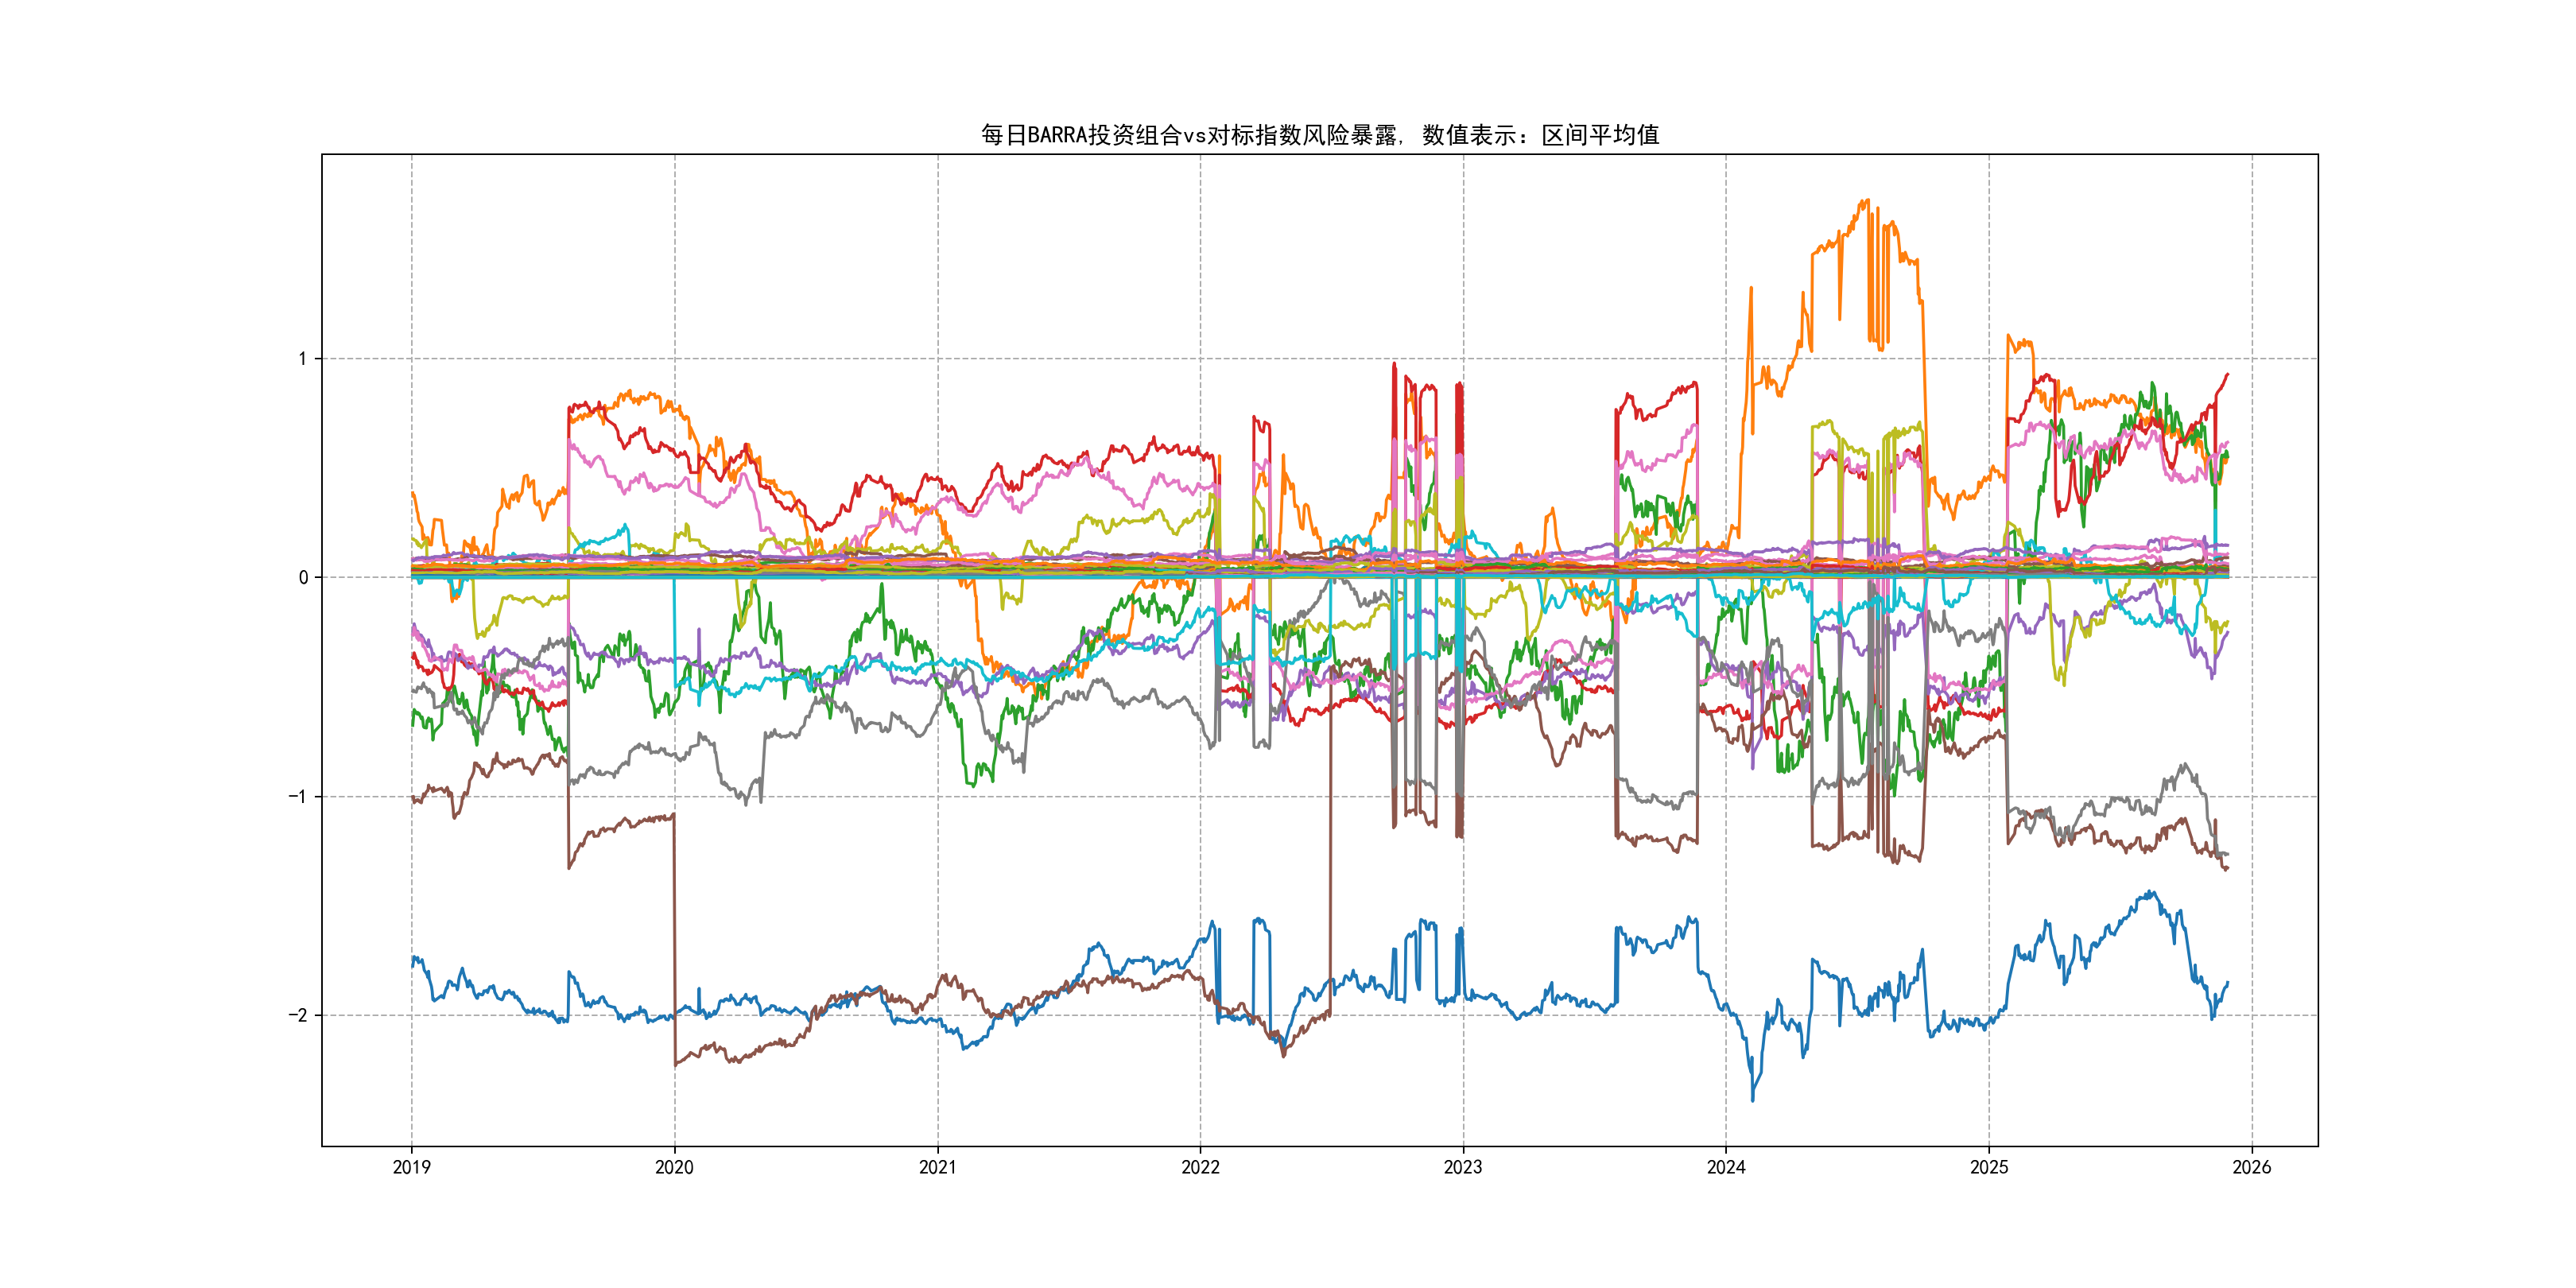Click the 2021 x-axis tick label
2576x1288 pixels.
[x=937, y=1167]
